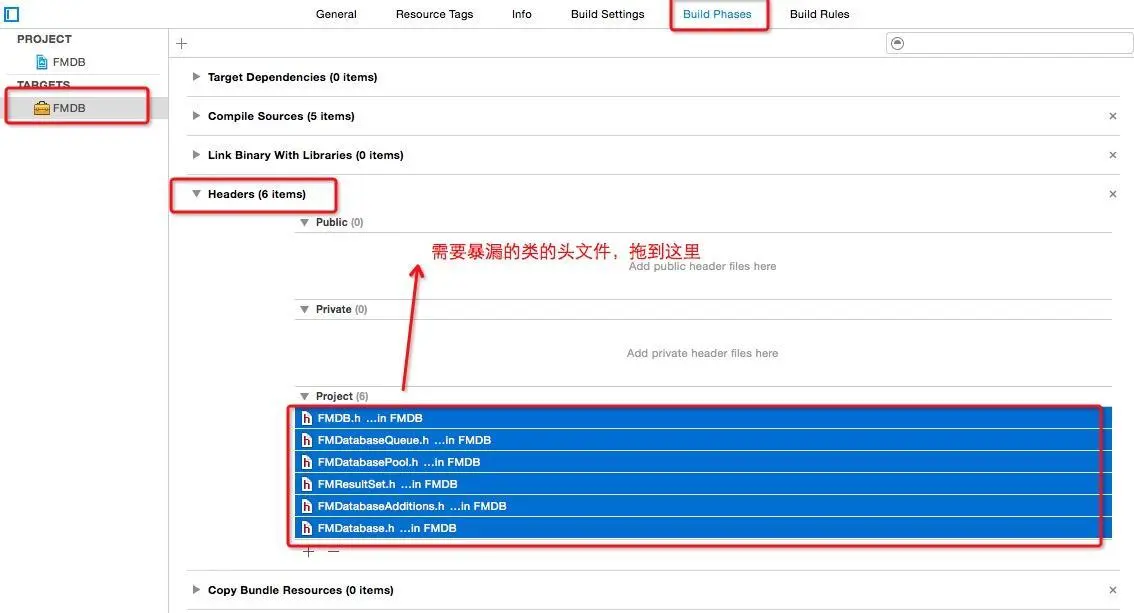This screenshot has height=613, width=1134.
Task: Switch to the Build Settings tab
Action: tap(607, 14)
